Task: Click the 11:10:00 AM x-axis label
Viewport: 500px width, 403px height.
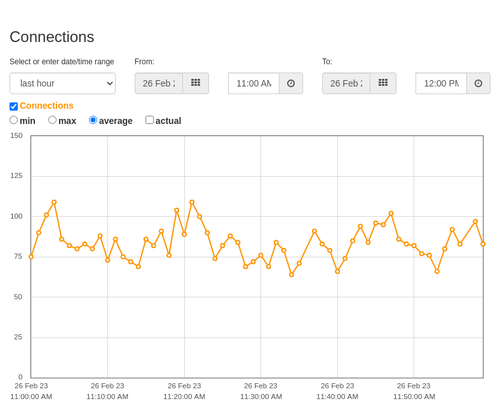Action: tap(107, 391)
